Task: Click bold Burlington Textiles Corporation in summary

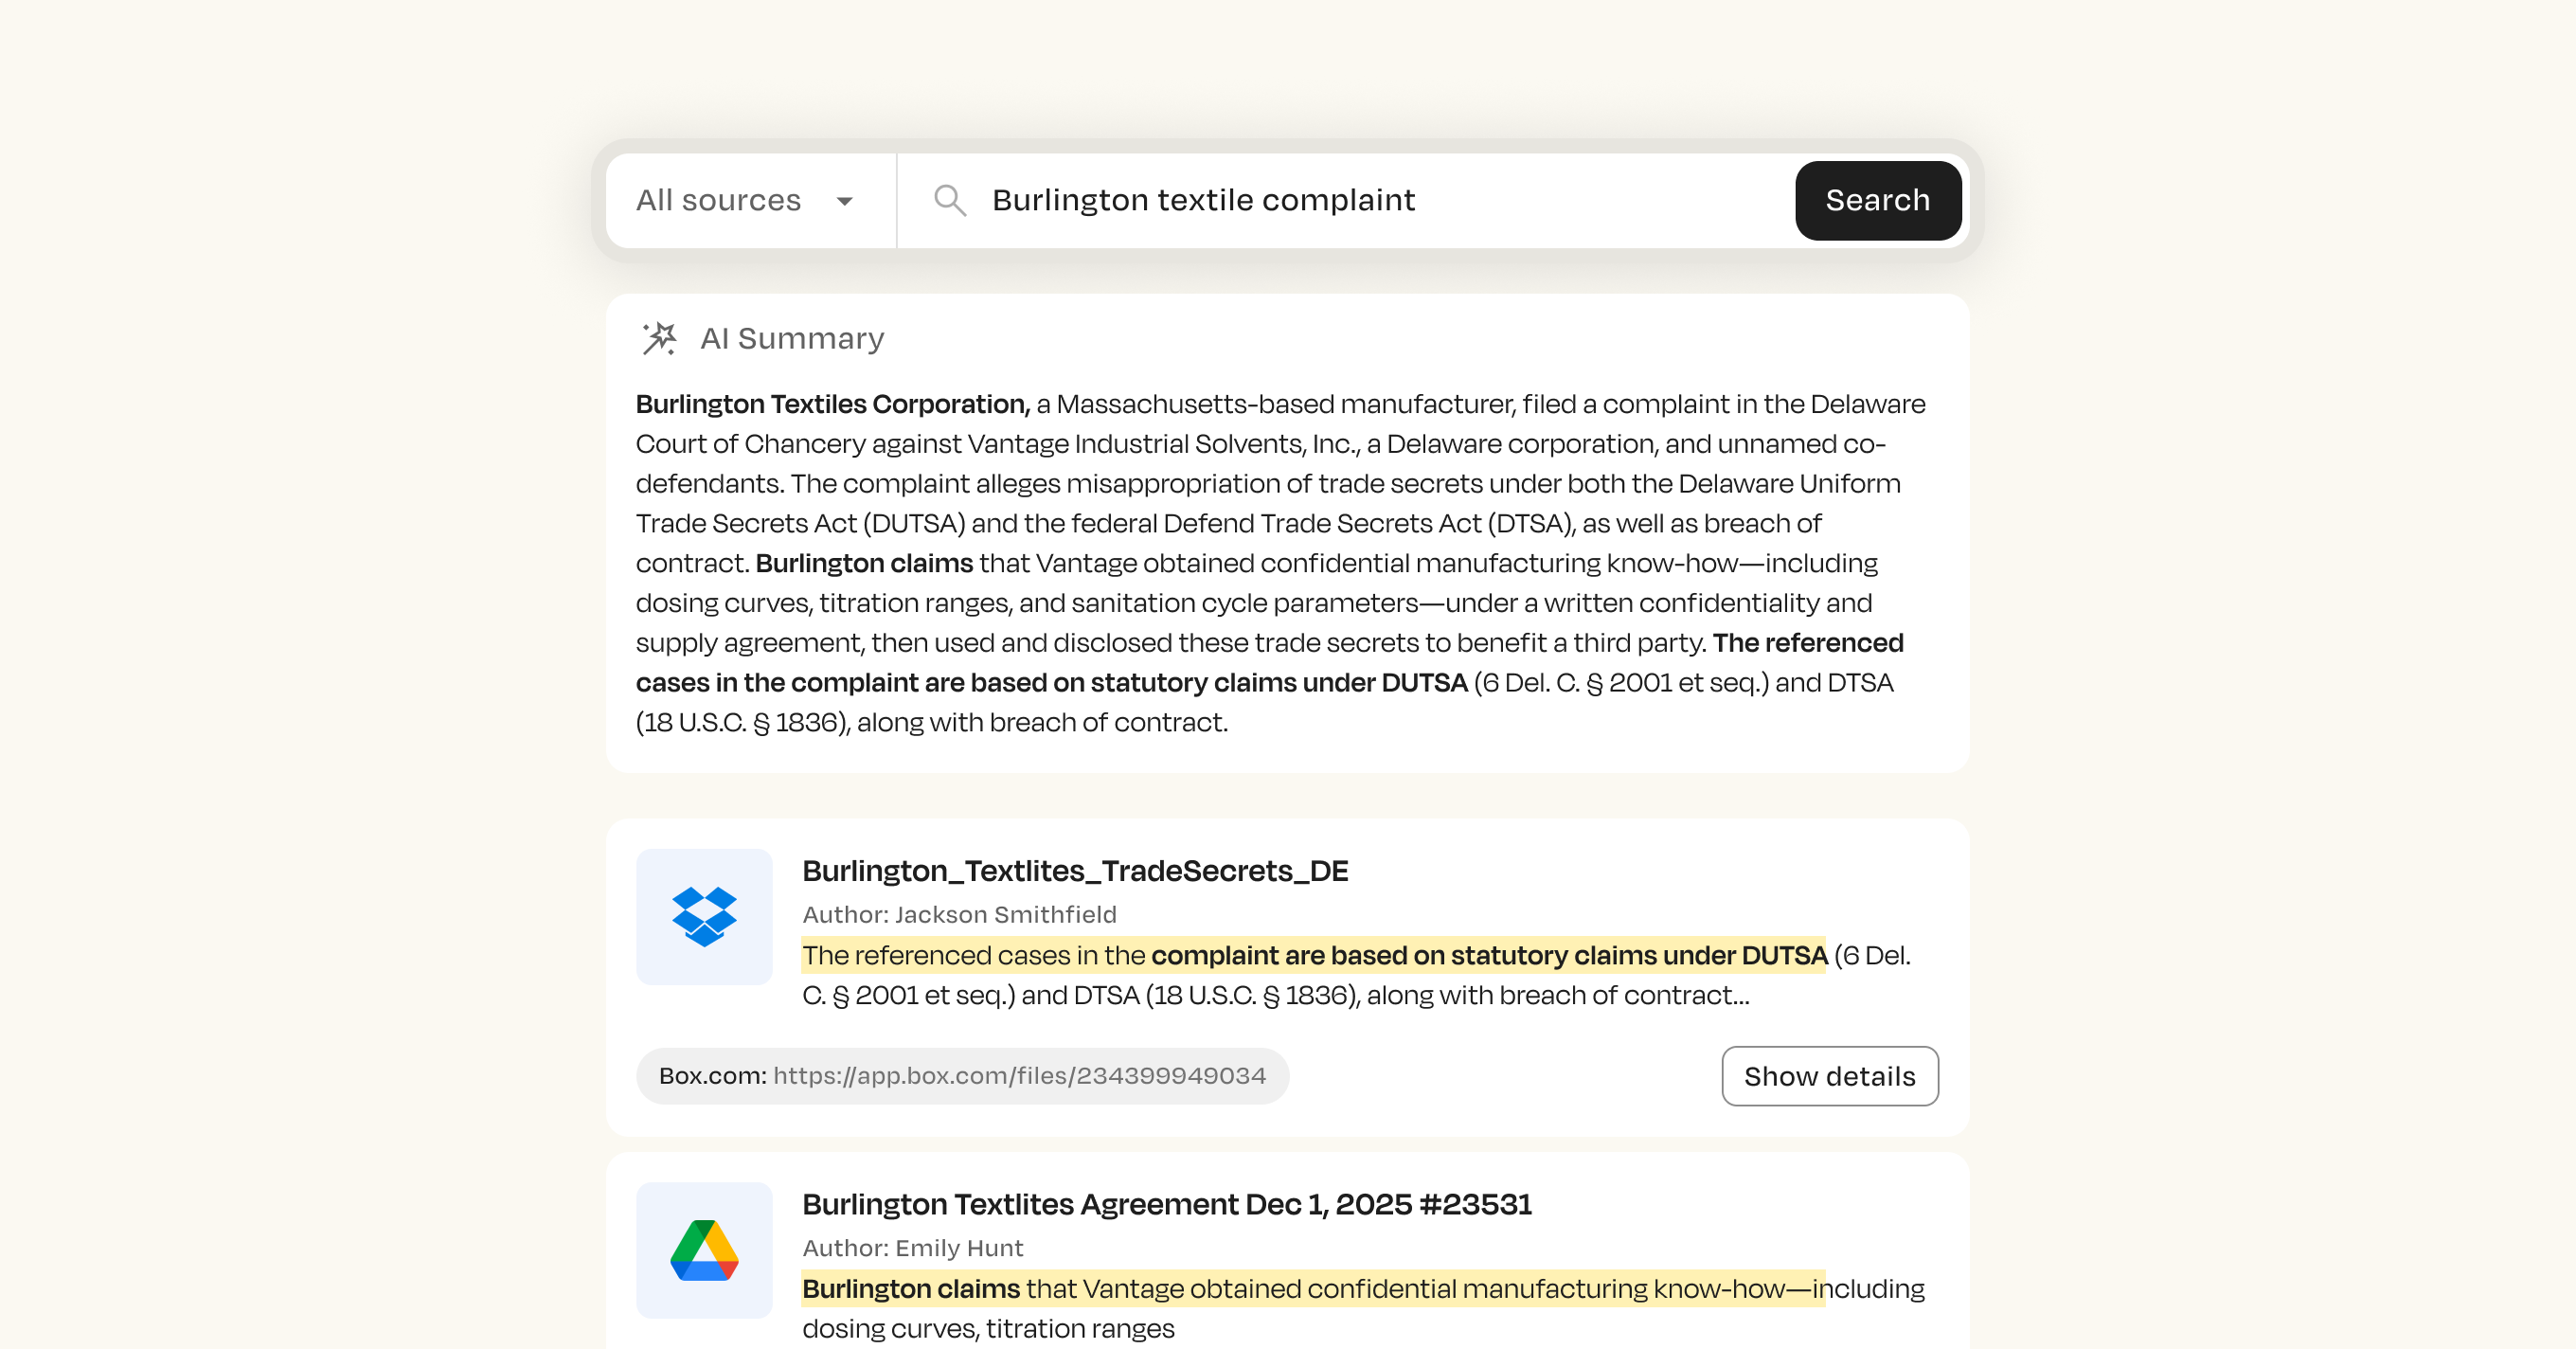Action: point(832,404)
